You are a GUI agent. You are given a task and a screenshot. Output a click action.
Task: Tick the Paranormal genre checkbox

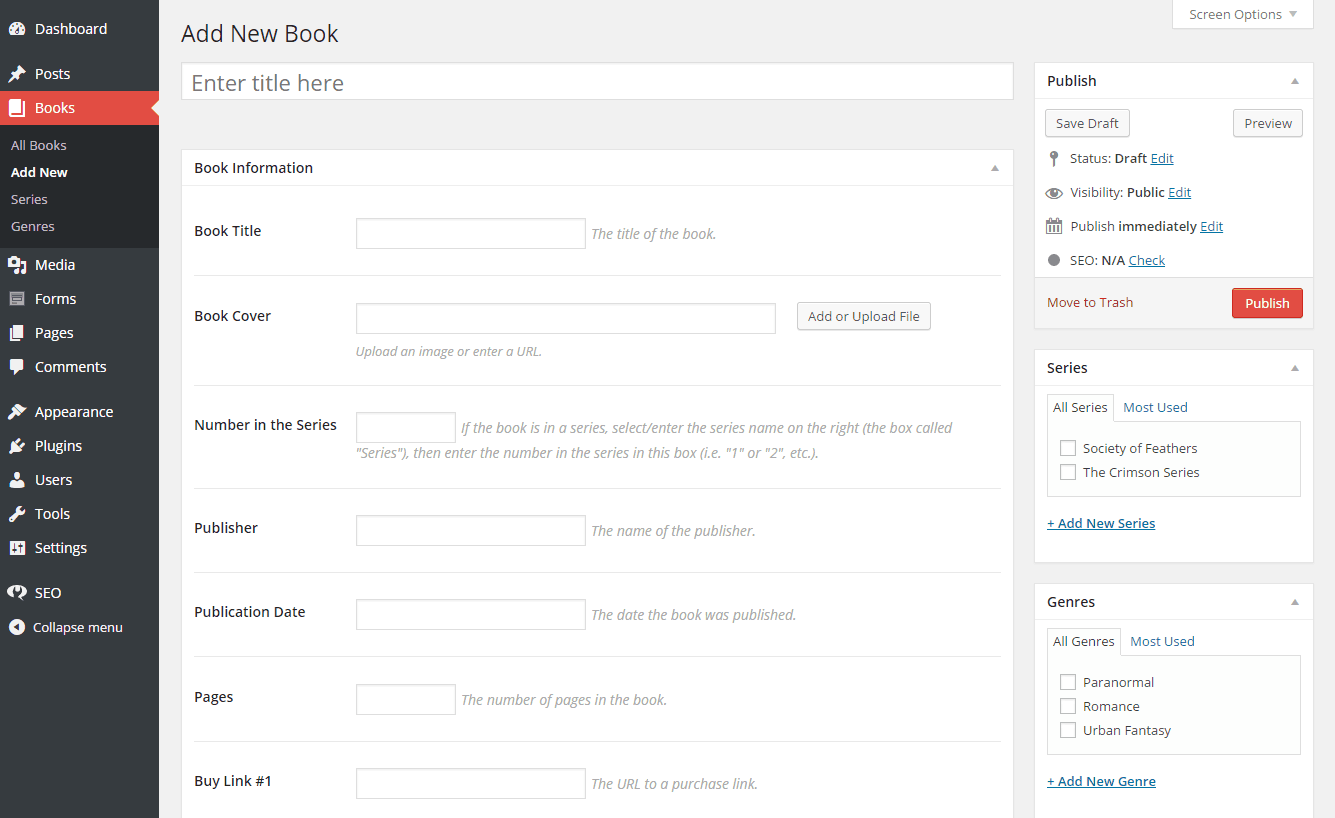click(1068, 682)
